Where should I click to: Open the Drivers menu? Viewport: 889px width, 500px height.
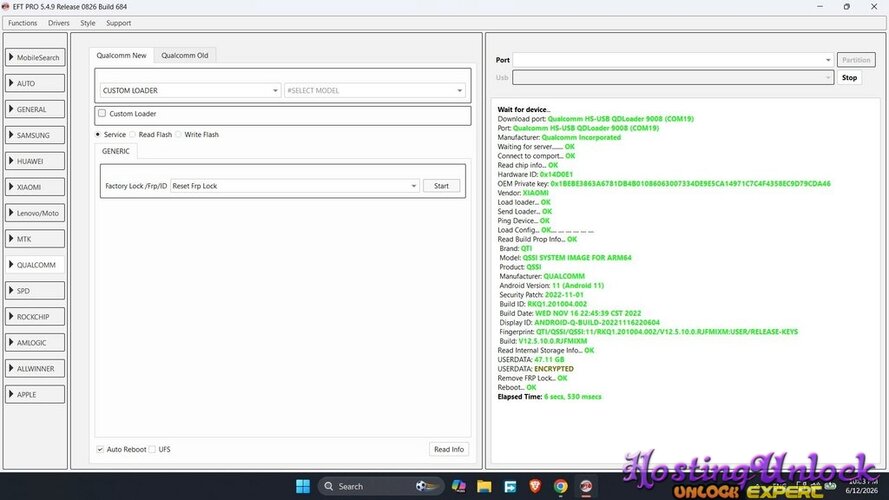coord(58,23)
